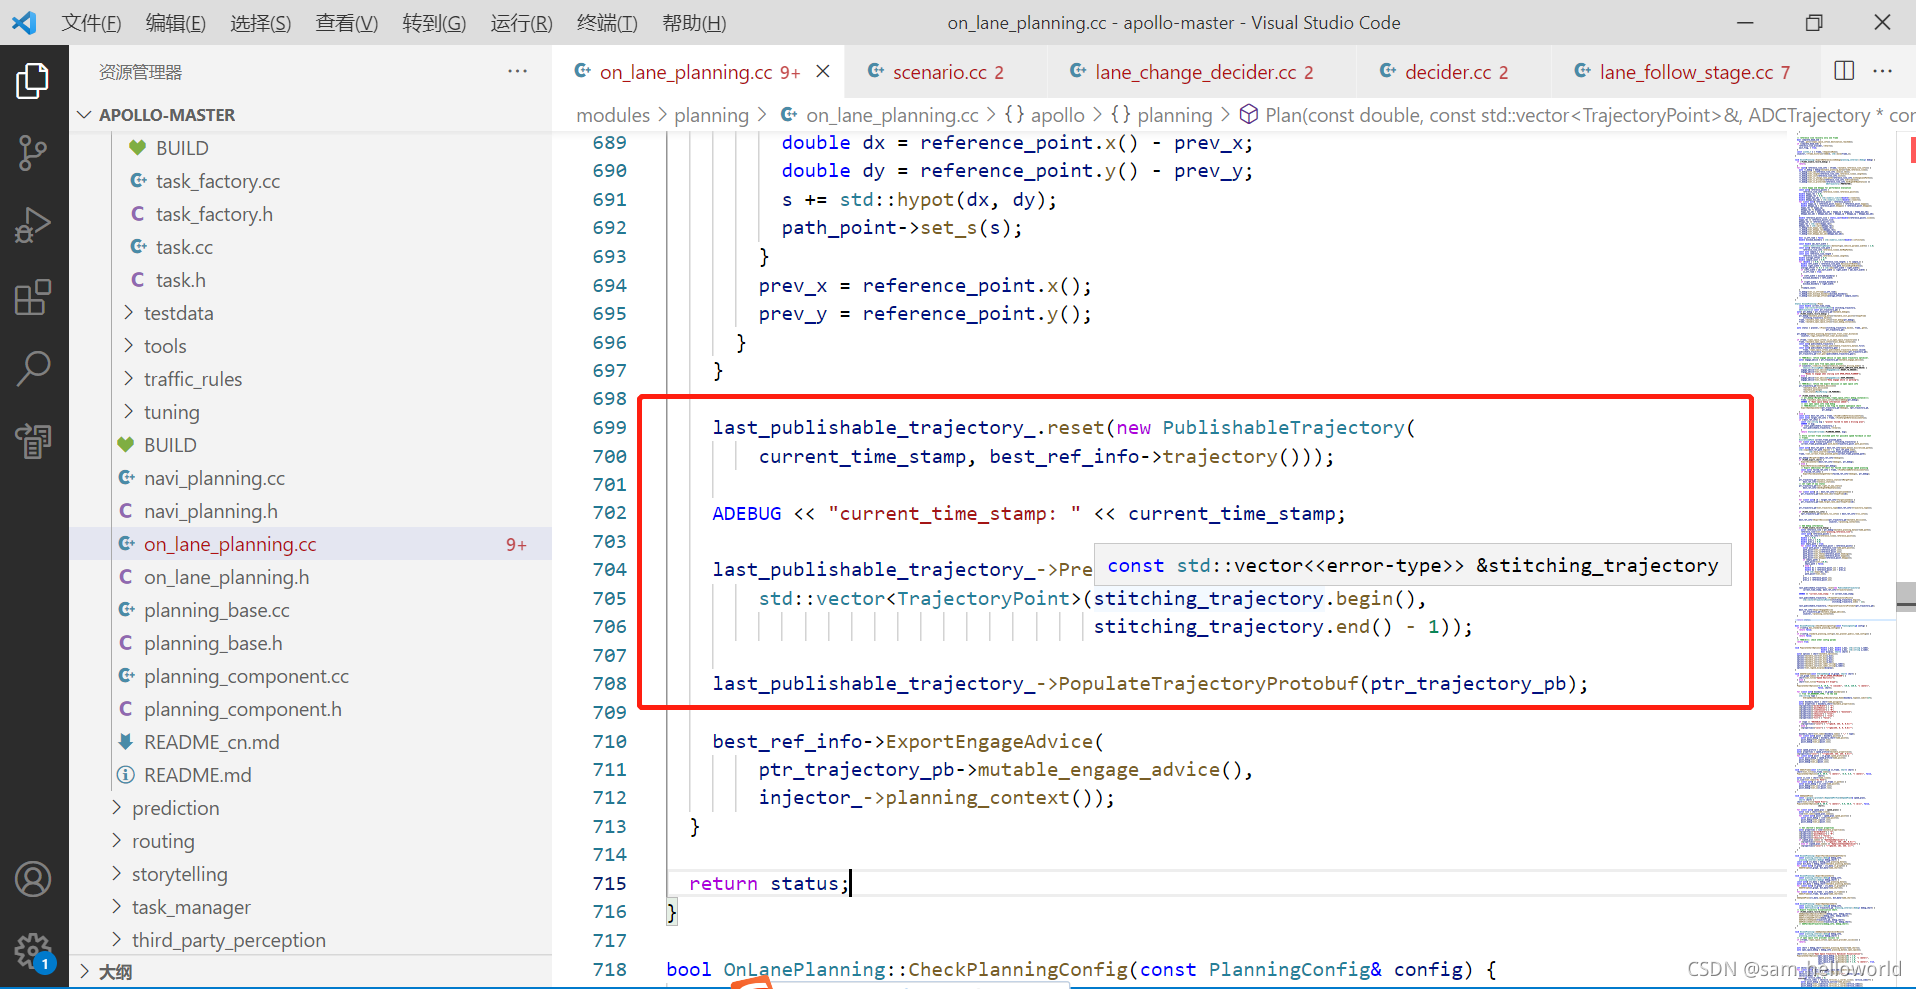Open the Explorer view in activity bar
The height and width of the screenshot is (989, 1916).
tap(33, 81)
